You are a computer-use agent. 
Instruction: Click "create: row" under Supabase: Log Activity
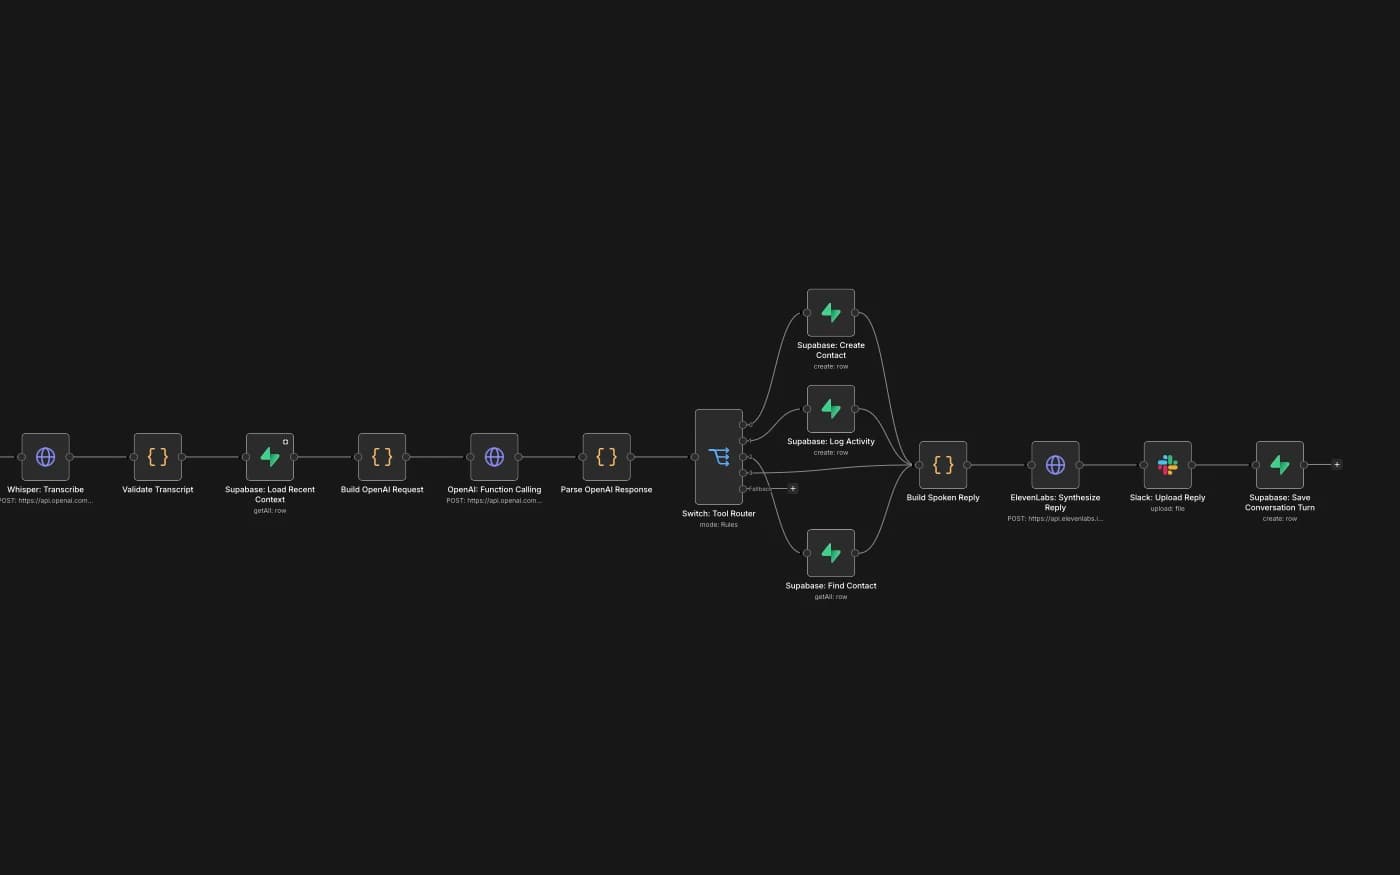point(831,453)
